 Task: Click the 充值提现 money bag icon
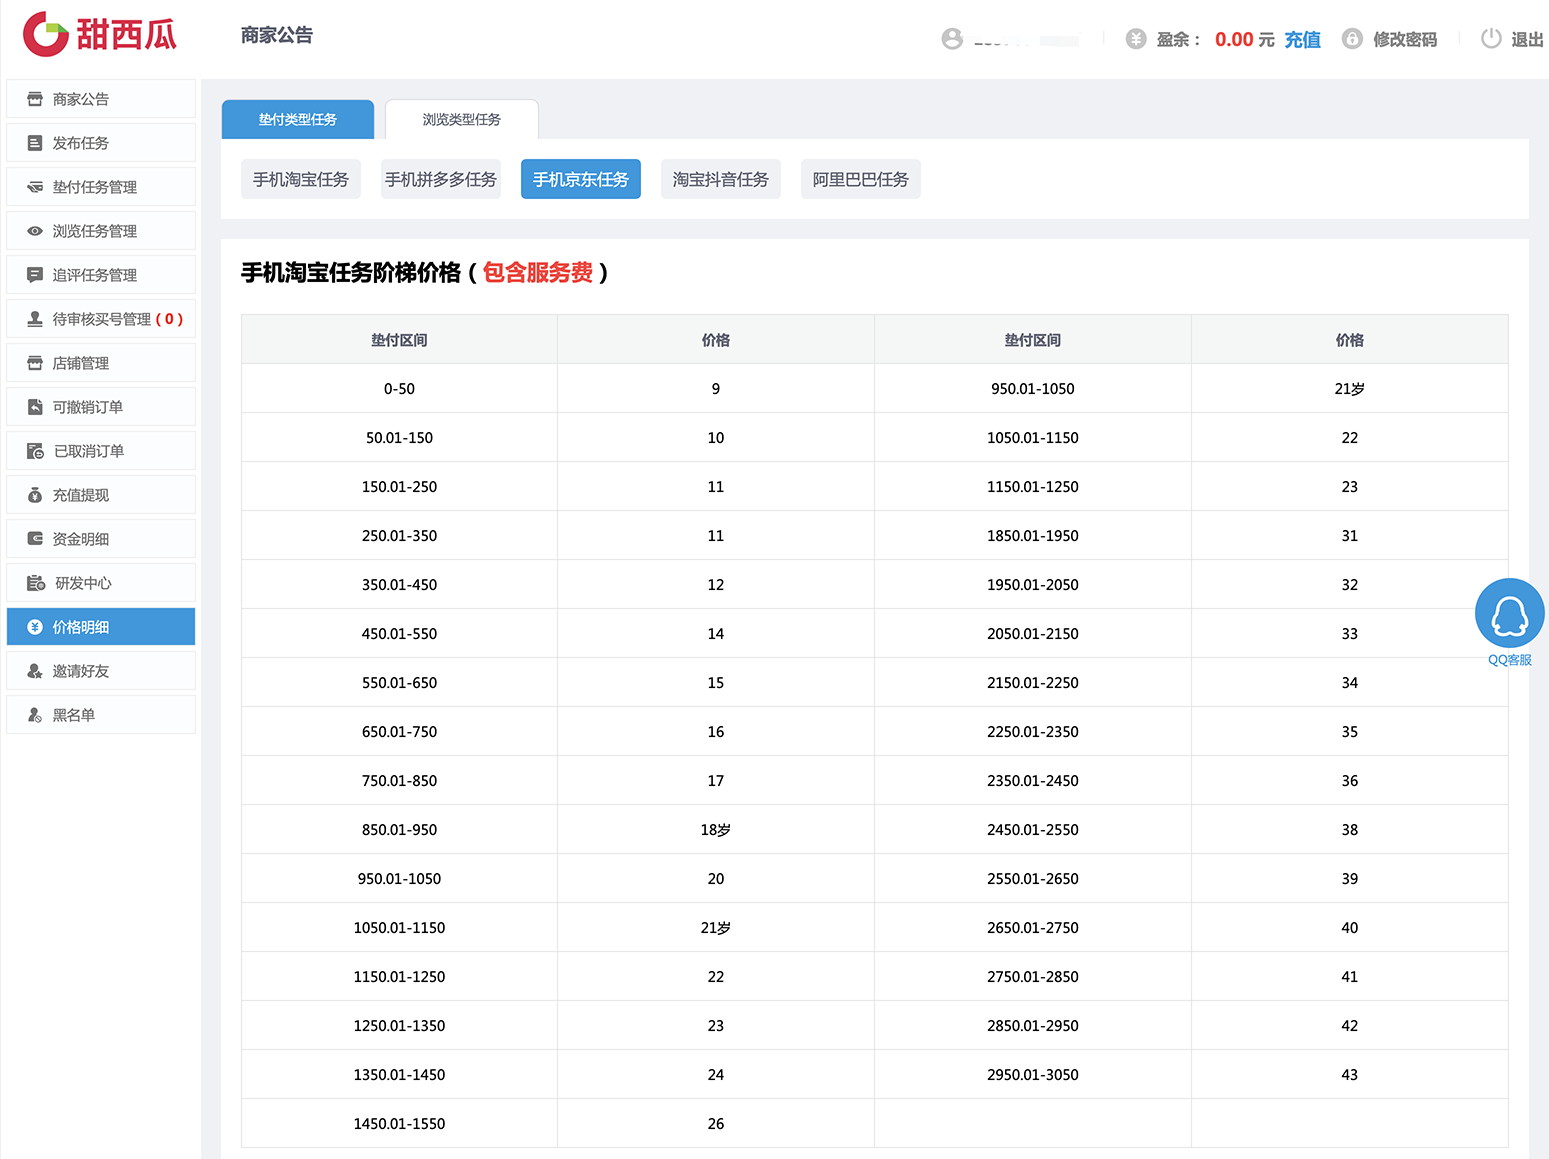tap(35, 495)
